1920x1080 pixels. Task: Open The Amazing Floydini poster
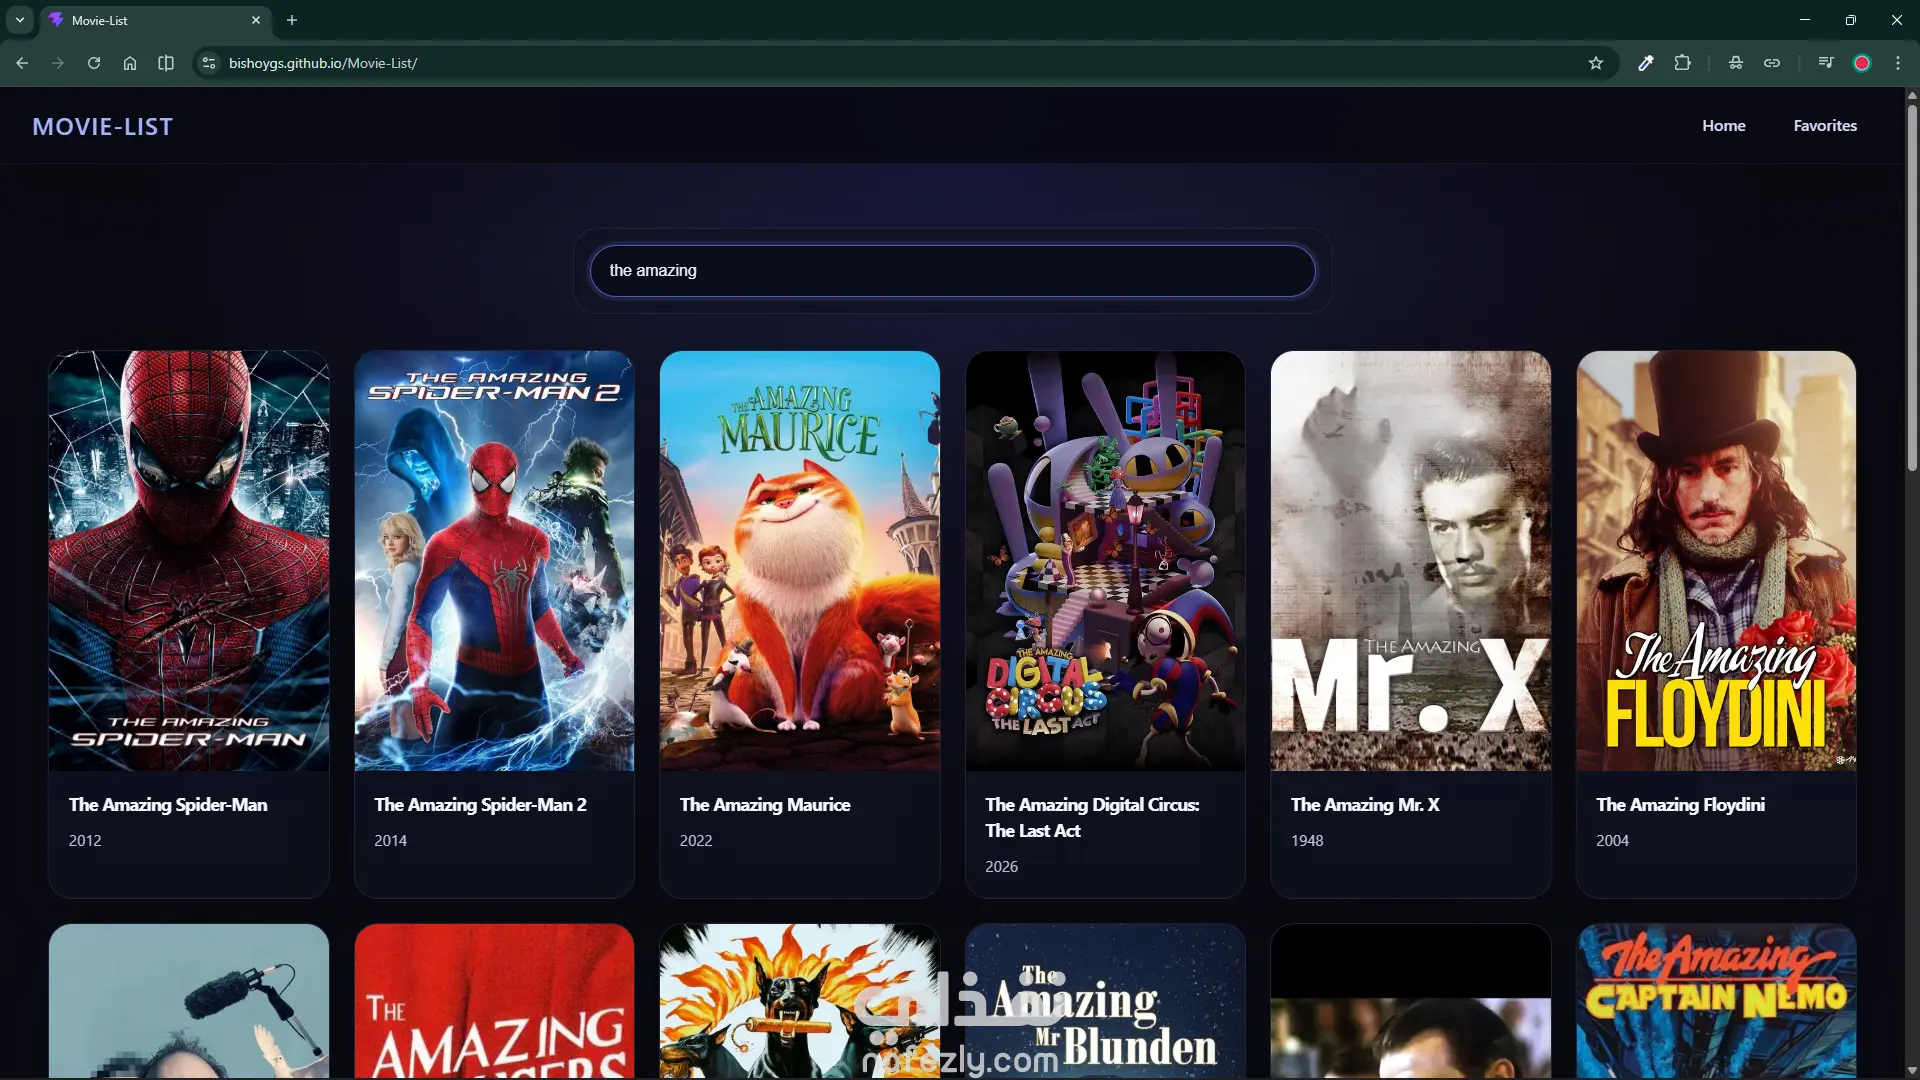click(1716, 561)
